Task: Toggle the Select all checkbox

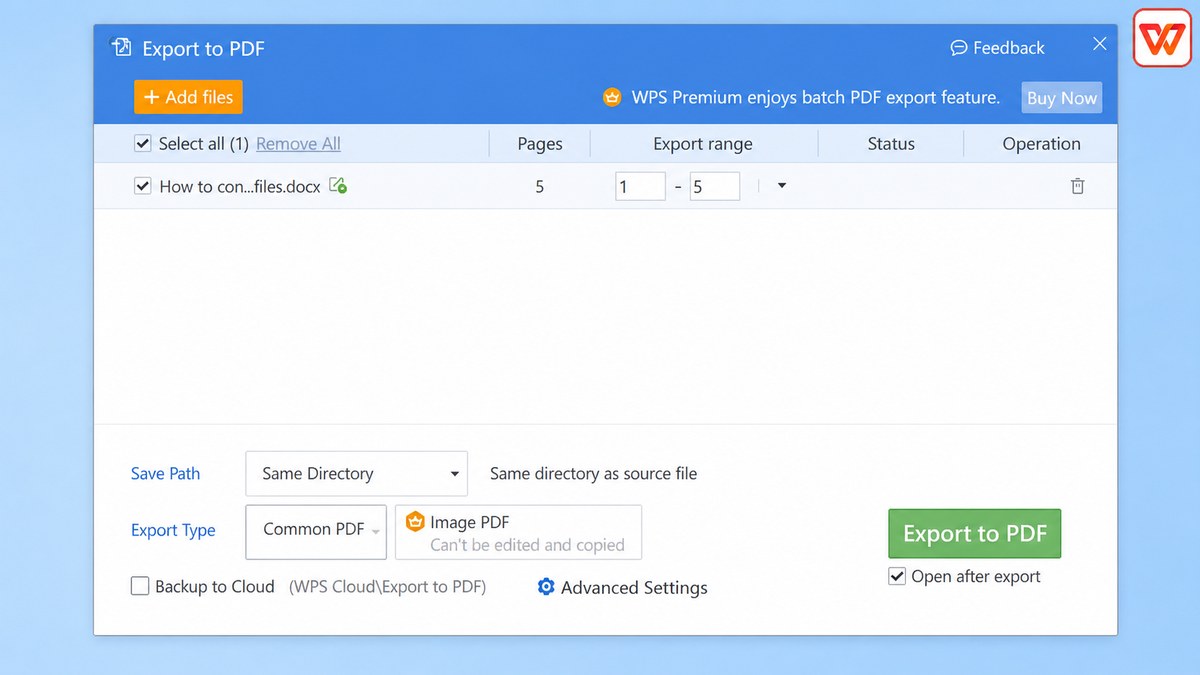Action: pyautogui.click(x=142, y=144)
